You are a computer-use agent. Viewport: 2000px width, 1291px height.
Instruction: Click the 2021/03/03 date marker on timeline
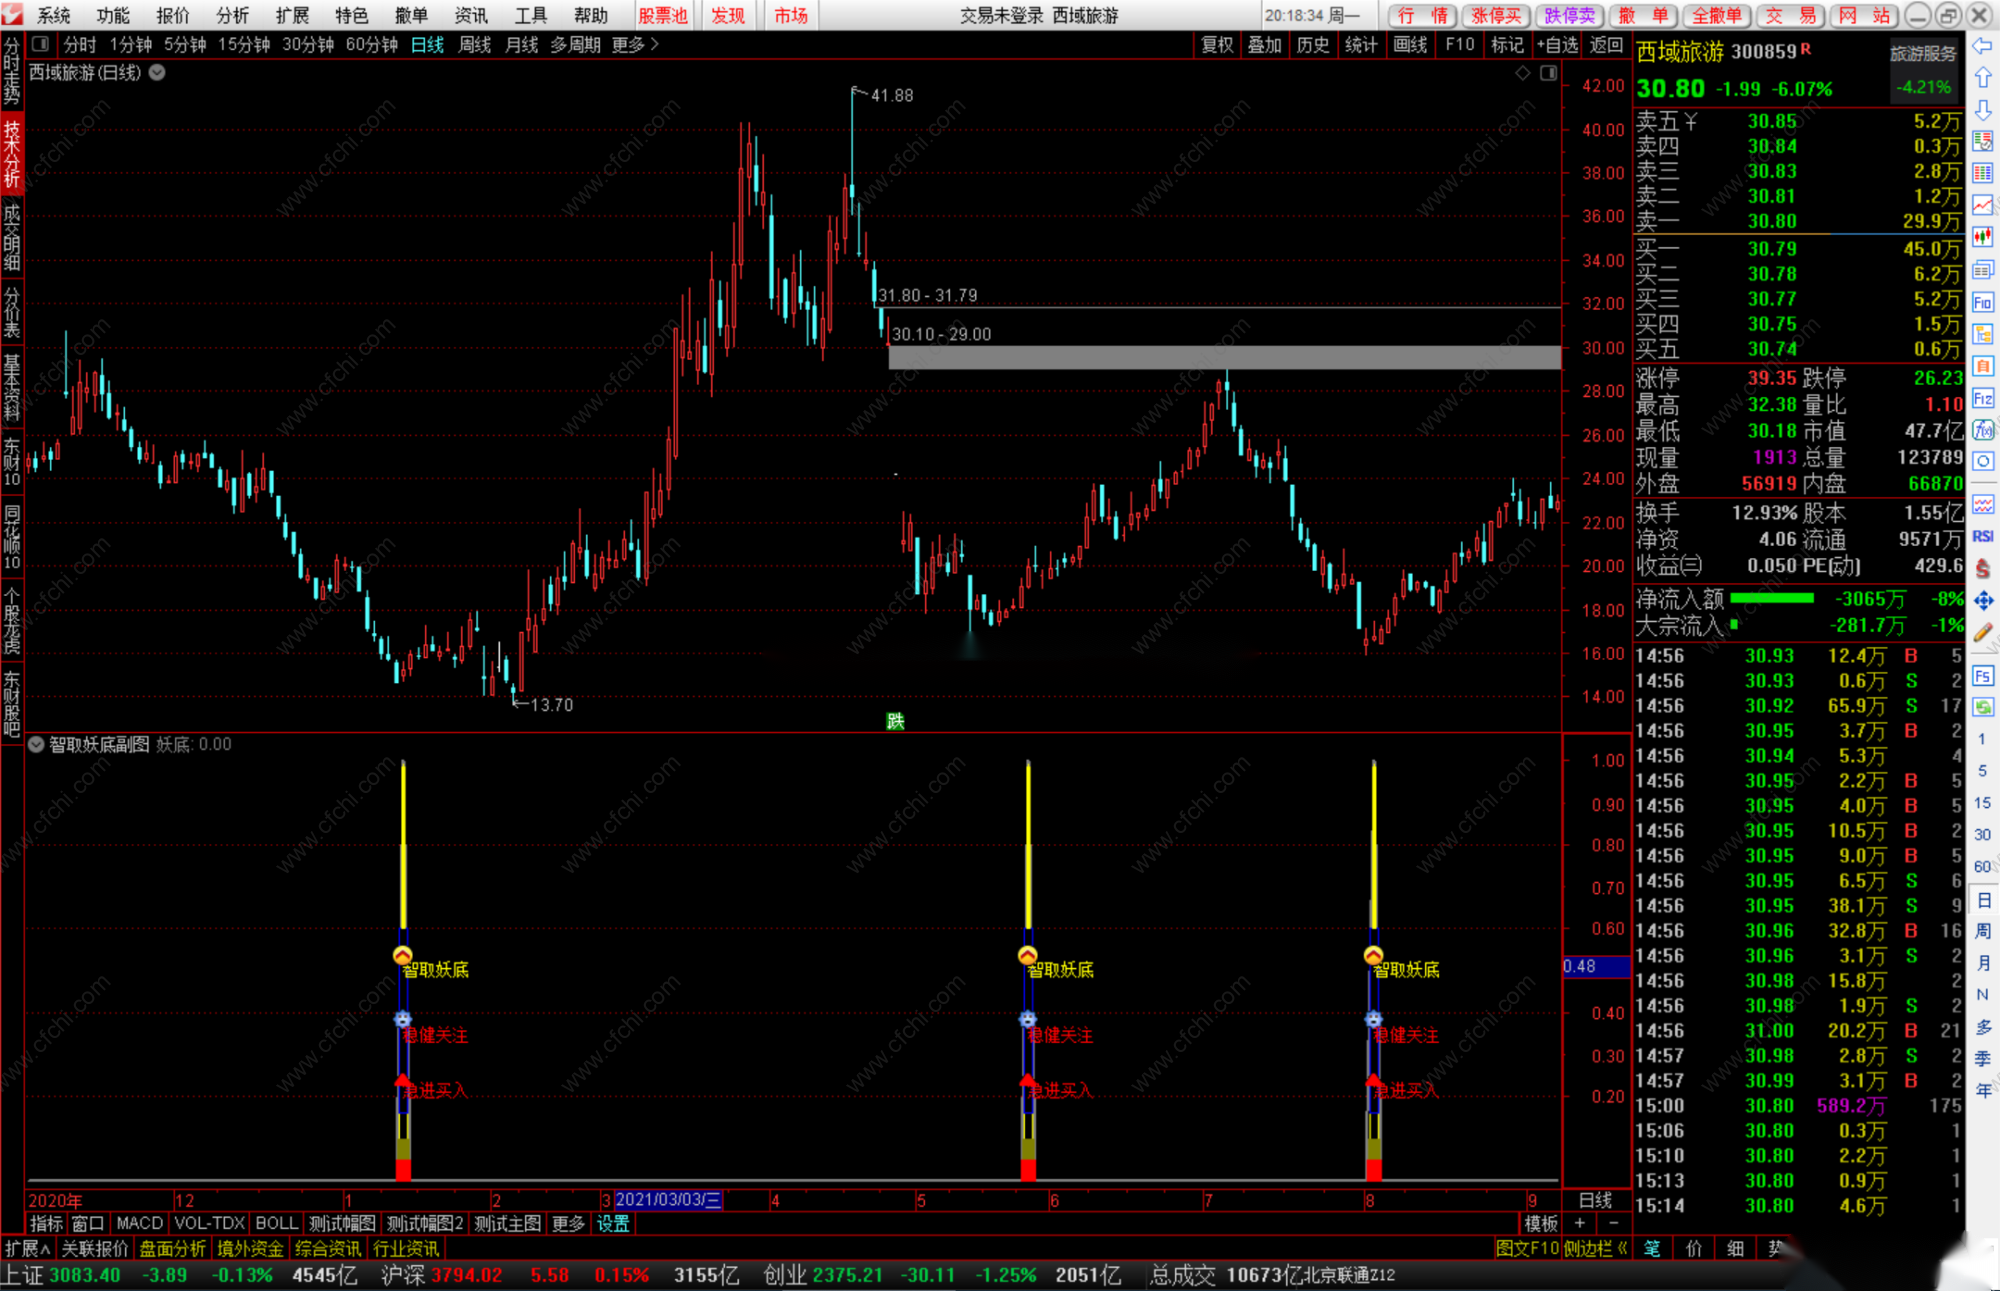(667, 1200)
